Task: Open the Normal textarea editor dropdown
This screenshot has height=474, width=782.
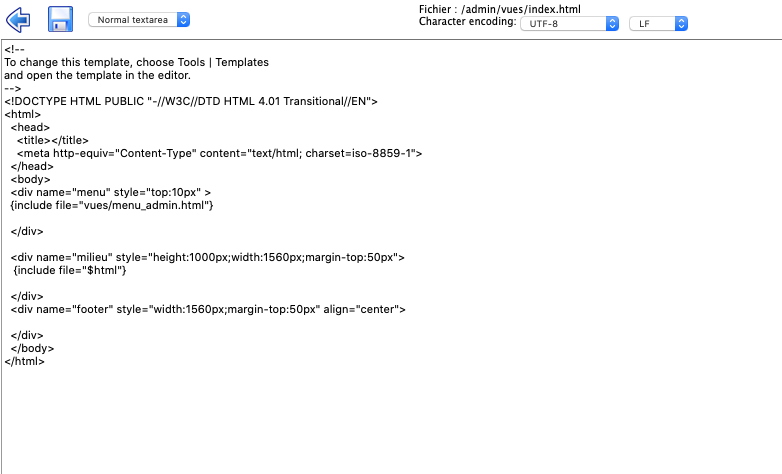Action: point(139,20)
